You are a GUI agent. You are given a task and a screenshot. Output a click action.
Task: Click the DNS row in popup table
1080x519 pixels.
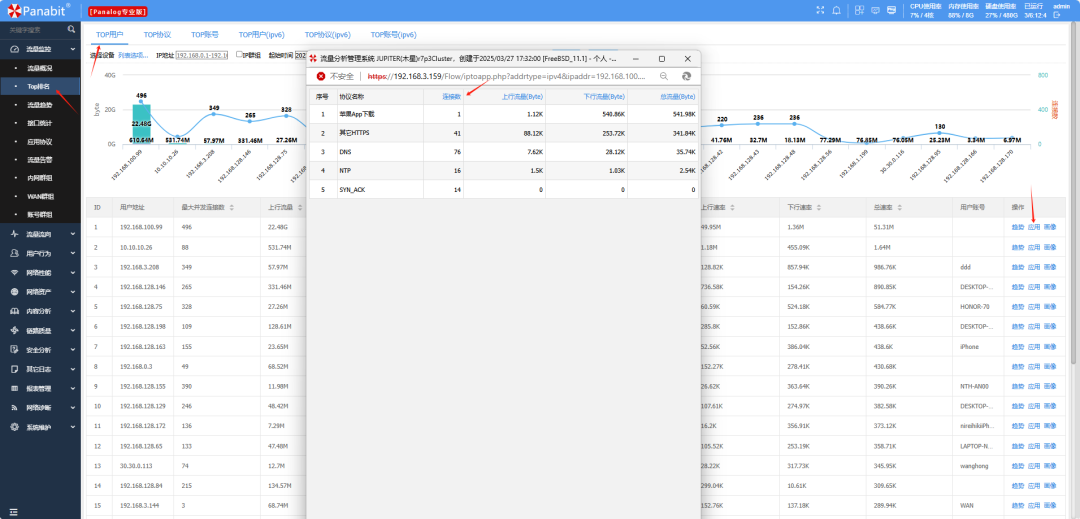pos(504,151)
